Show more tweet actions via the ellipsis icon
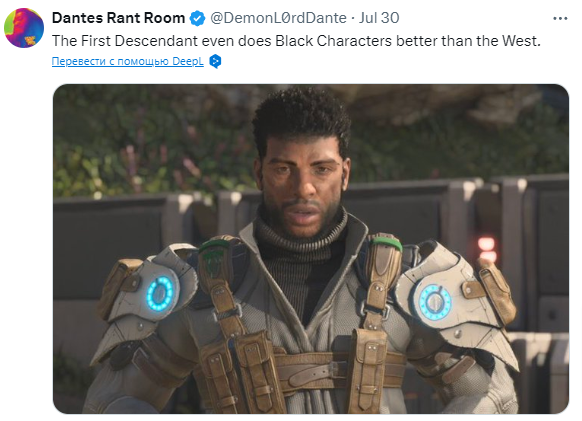This screenshot has height=421, width=582. tap(560, 18)
